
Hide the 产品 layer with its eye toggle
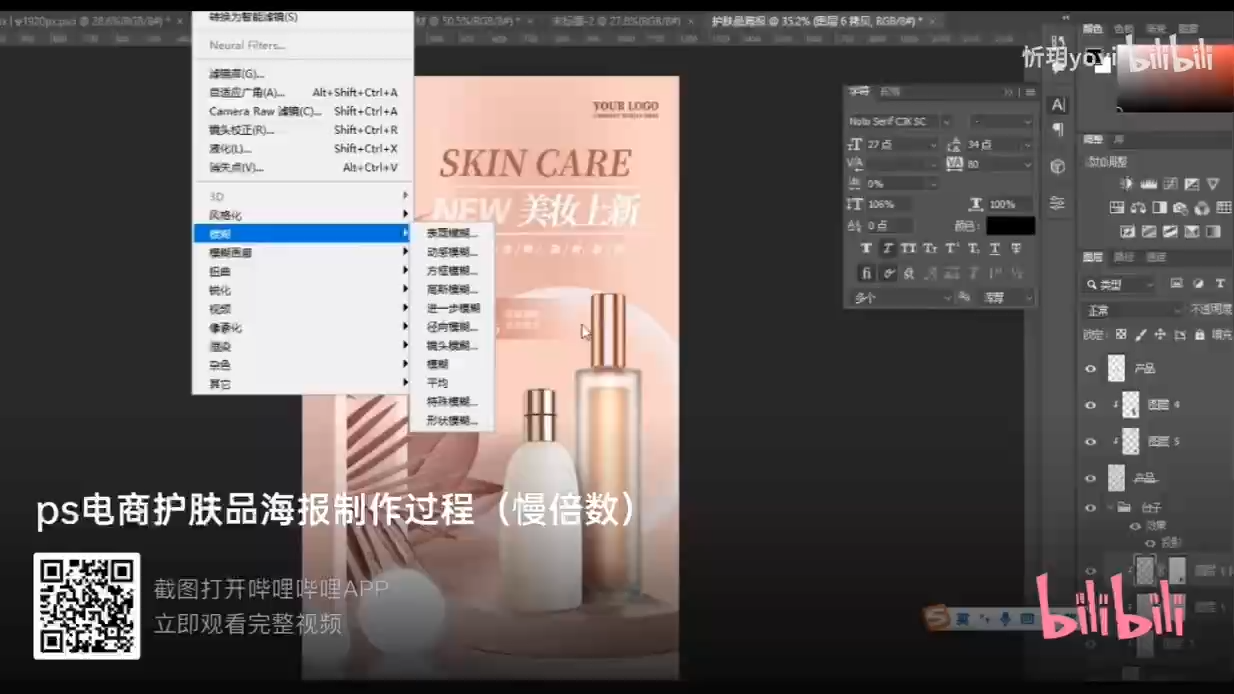point(1089,368)
